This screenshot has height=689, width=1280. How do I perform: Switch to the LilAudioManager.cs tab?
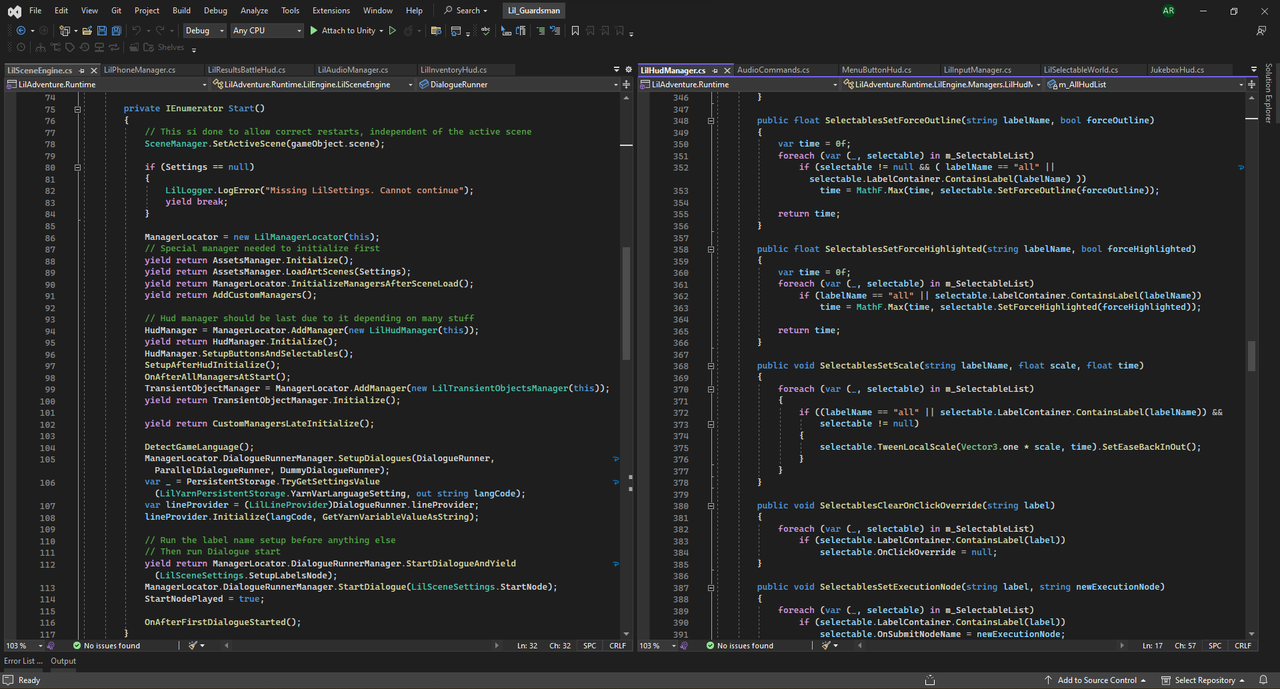[x=352, y=70]
